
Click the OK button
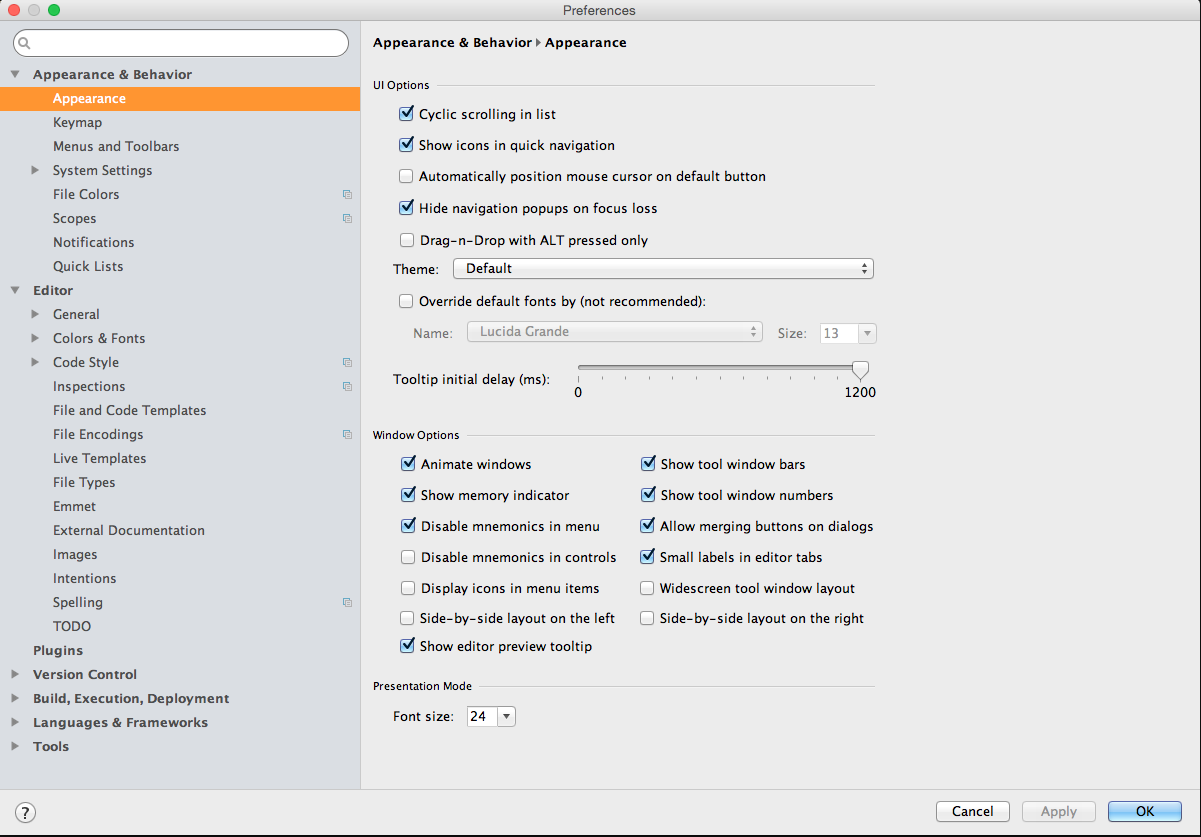(1144, 811)
